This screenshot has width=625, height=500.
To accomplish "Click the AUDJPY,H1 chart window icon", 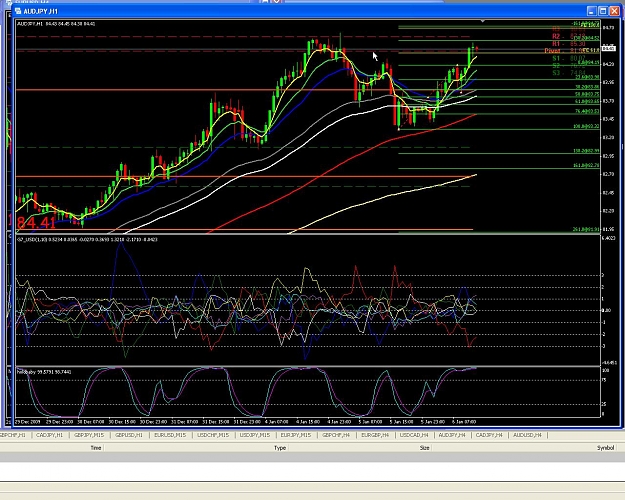I will click(18, 11).
